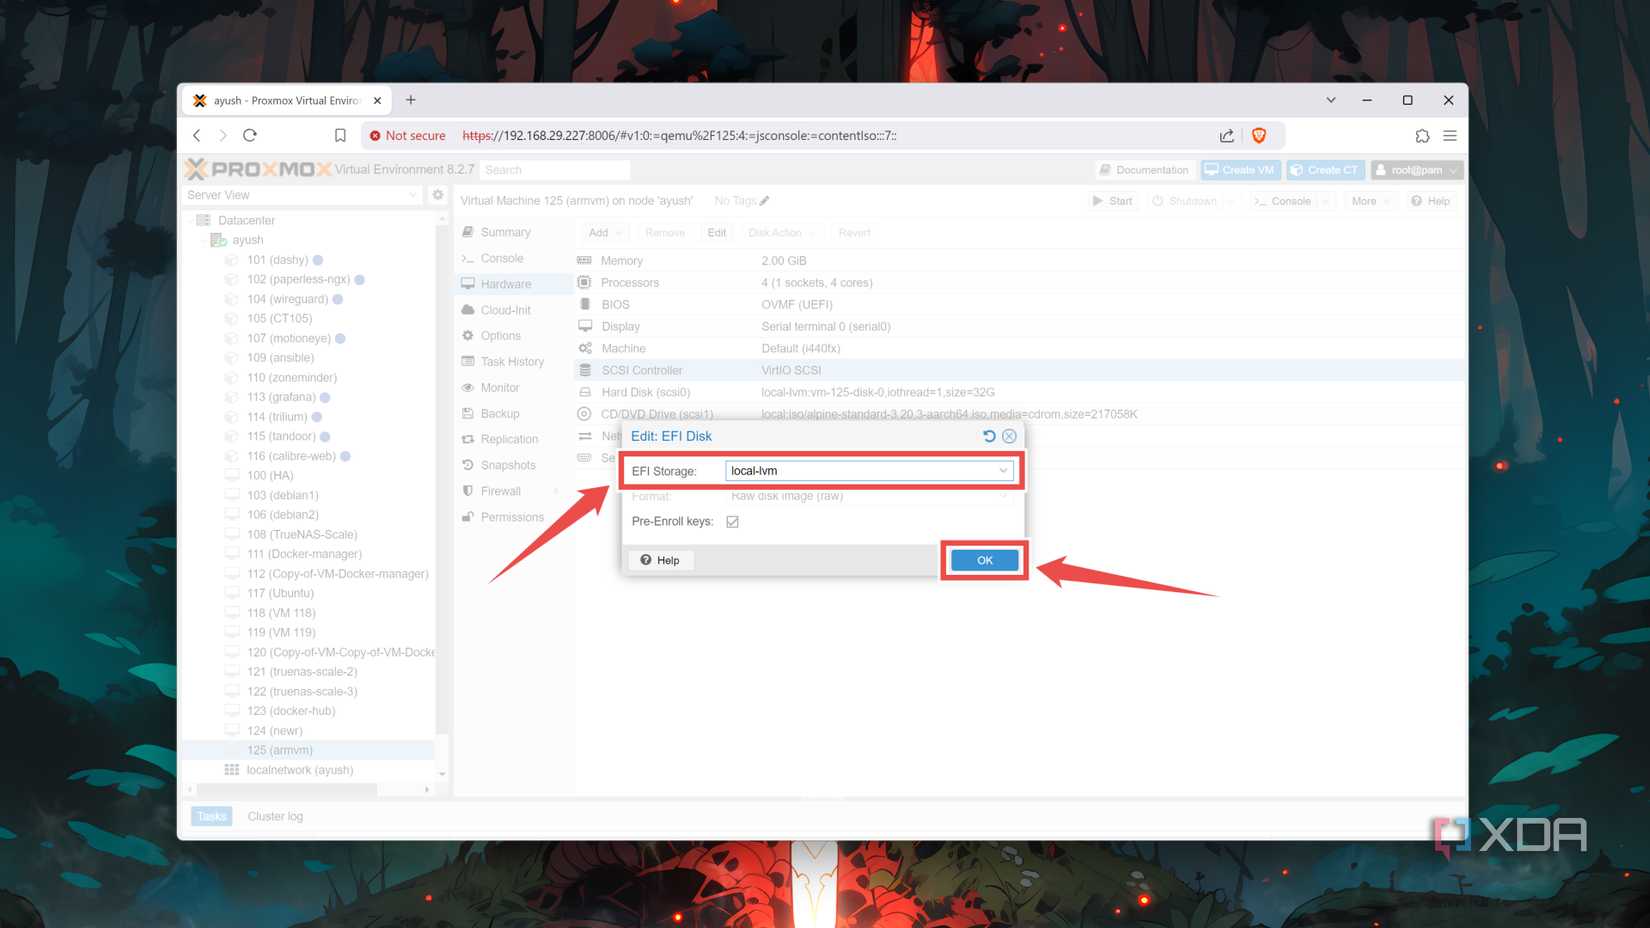Click the Not secure site indicator
The height and width of the screenshot is (928, 1650).
pos(407,135)
